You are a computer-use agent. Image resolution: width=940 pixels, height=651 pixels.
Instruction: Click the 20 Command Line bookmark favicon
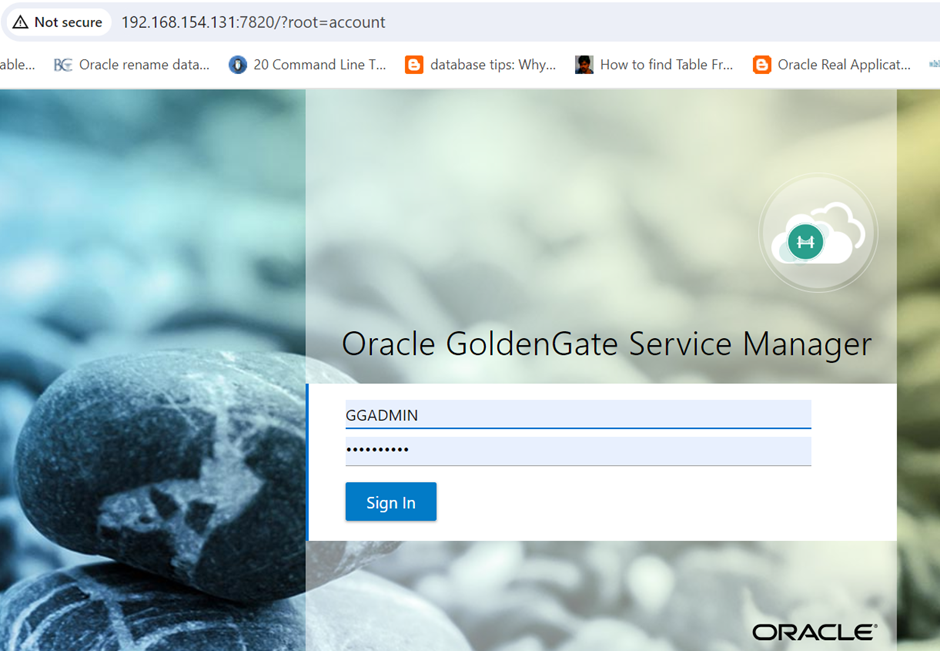pyautogui.click(x=237, y=65)
